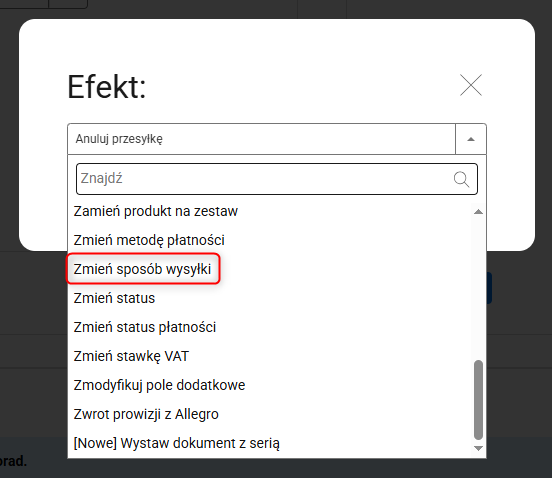Select Zamień produkt na zestaw option
Screen dimensions: 552x478
coord(156,211)
